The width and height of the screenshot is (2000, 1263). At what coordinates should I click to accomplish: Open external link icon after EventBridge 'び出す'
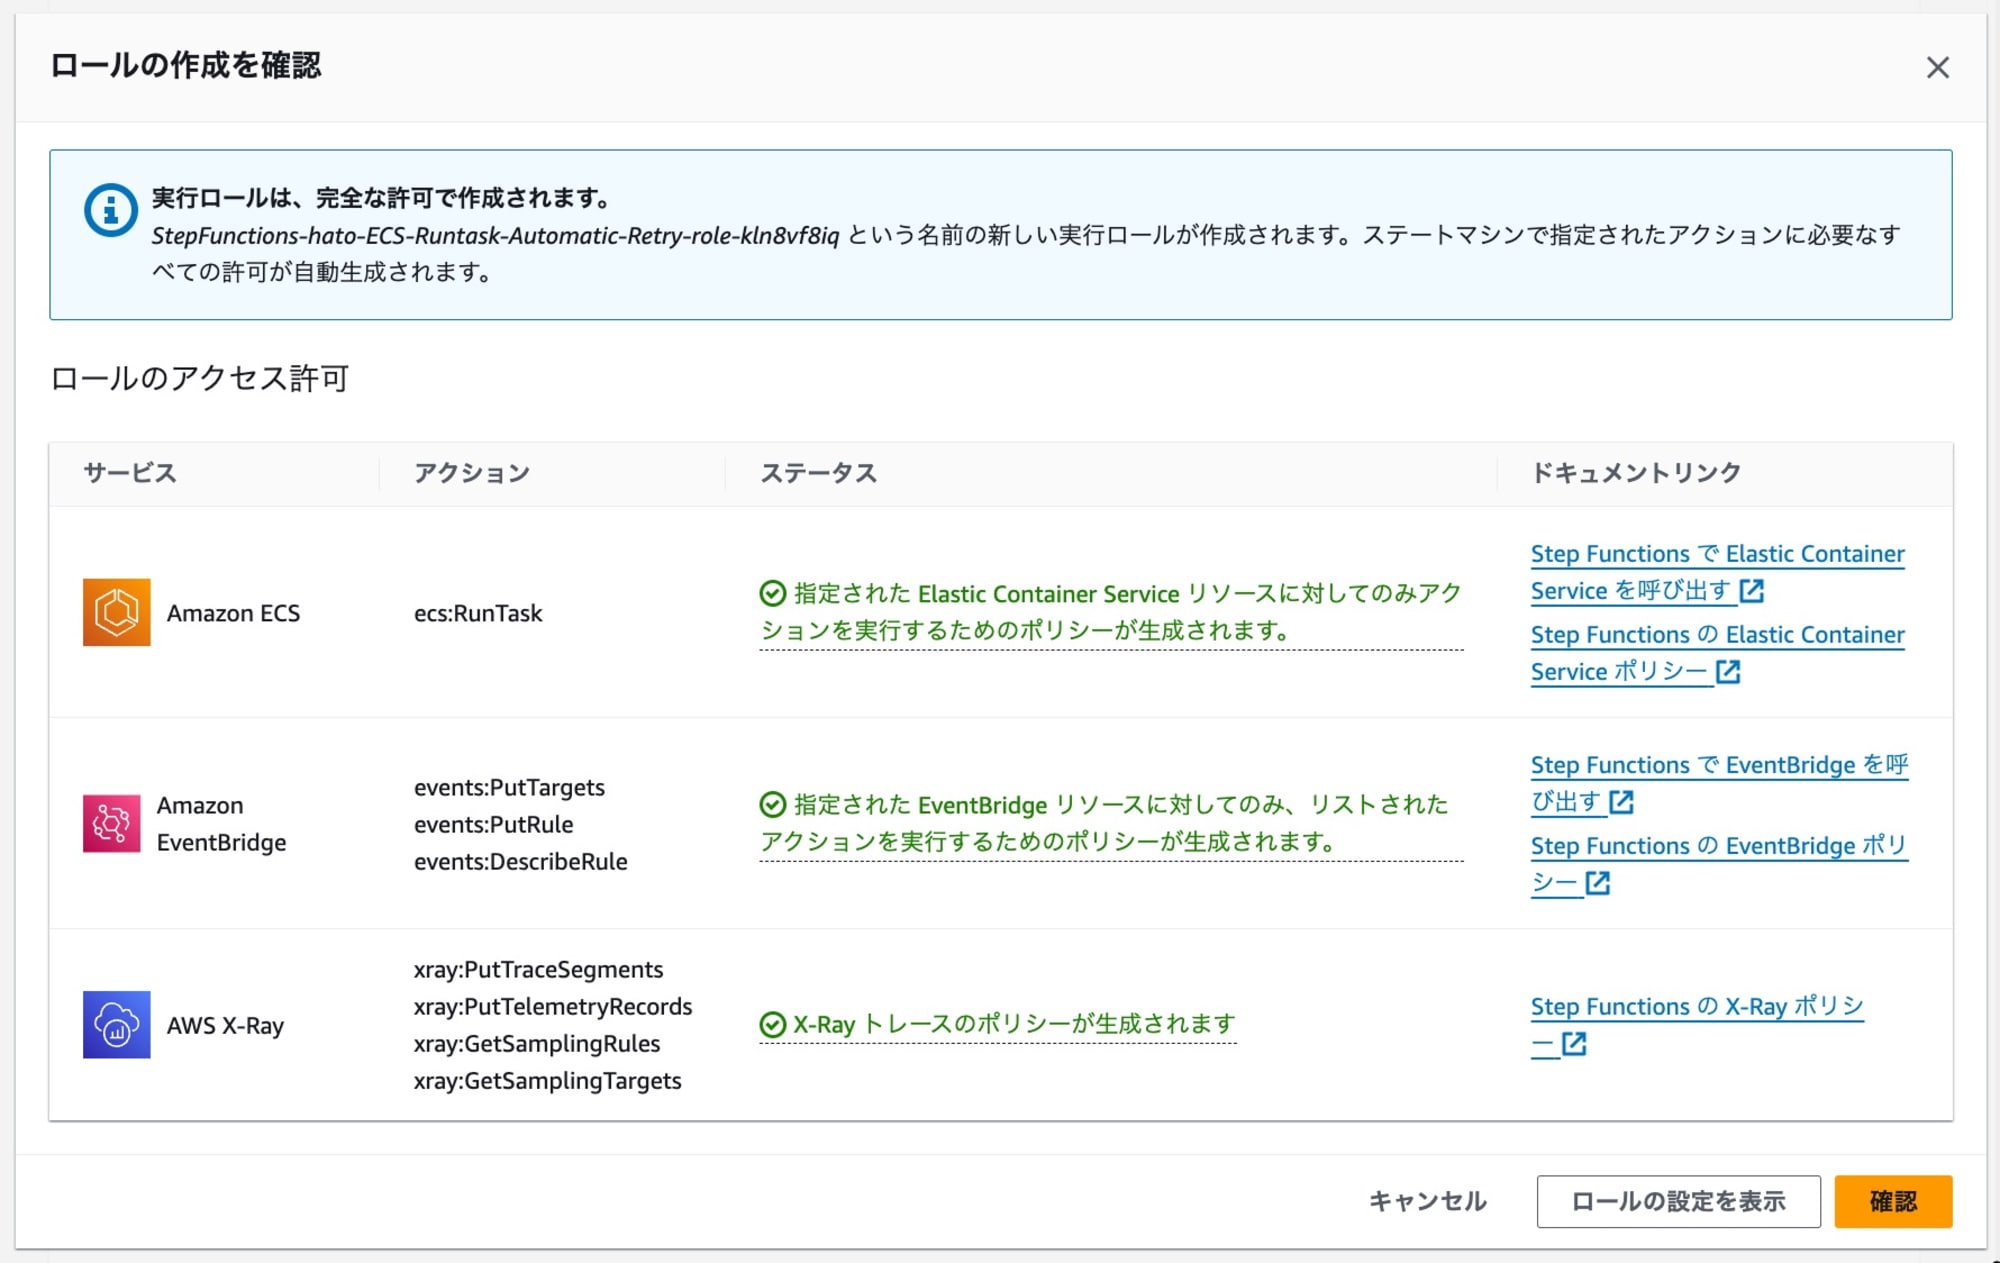1621,802
